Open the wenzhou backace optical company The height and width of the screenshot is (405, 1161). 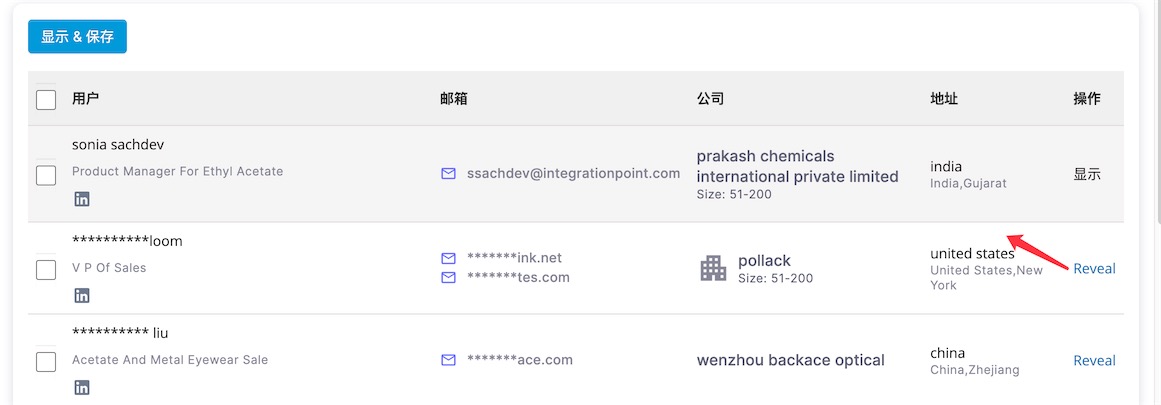(791, 361)
